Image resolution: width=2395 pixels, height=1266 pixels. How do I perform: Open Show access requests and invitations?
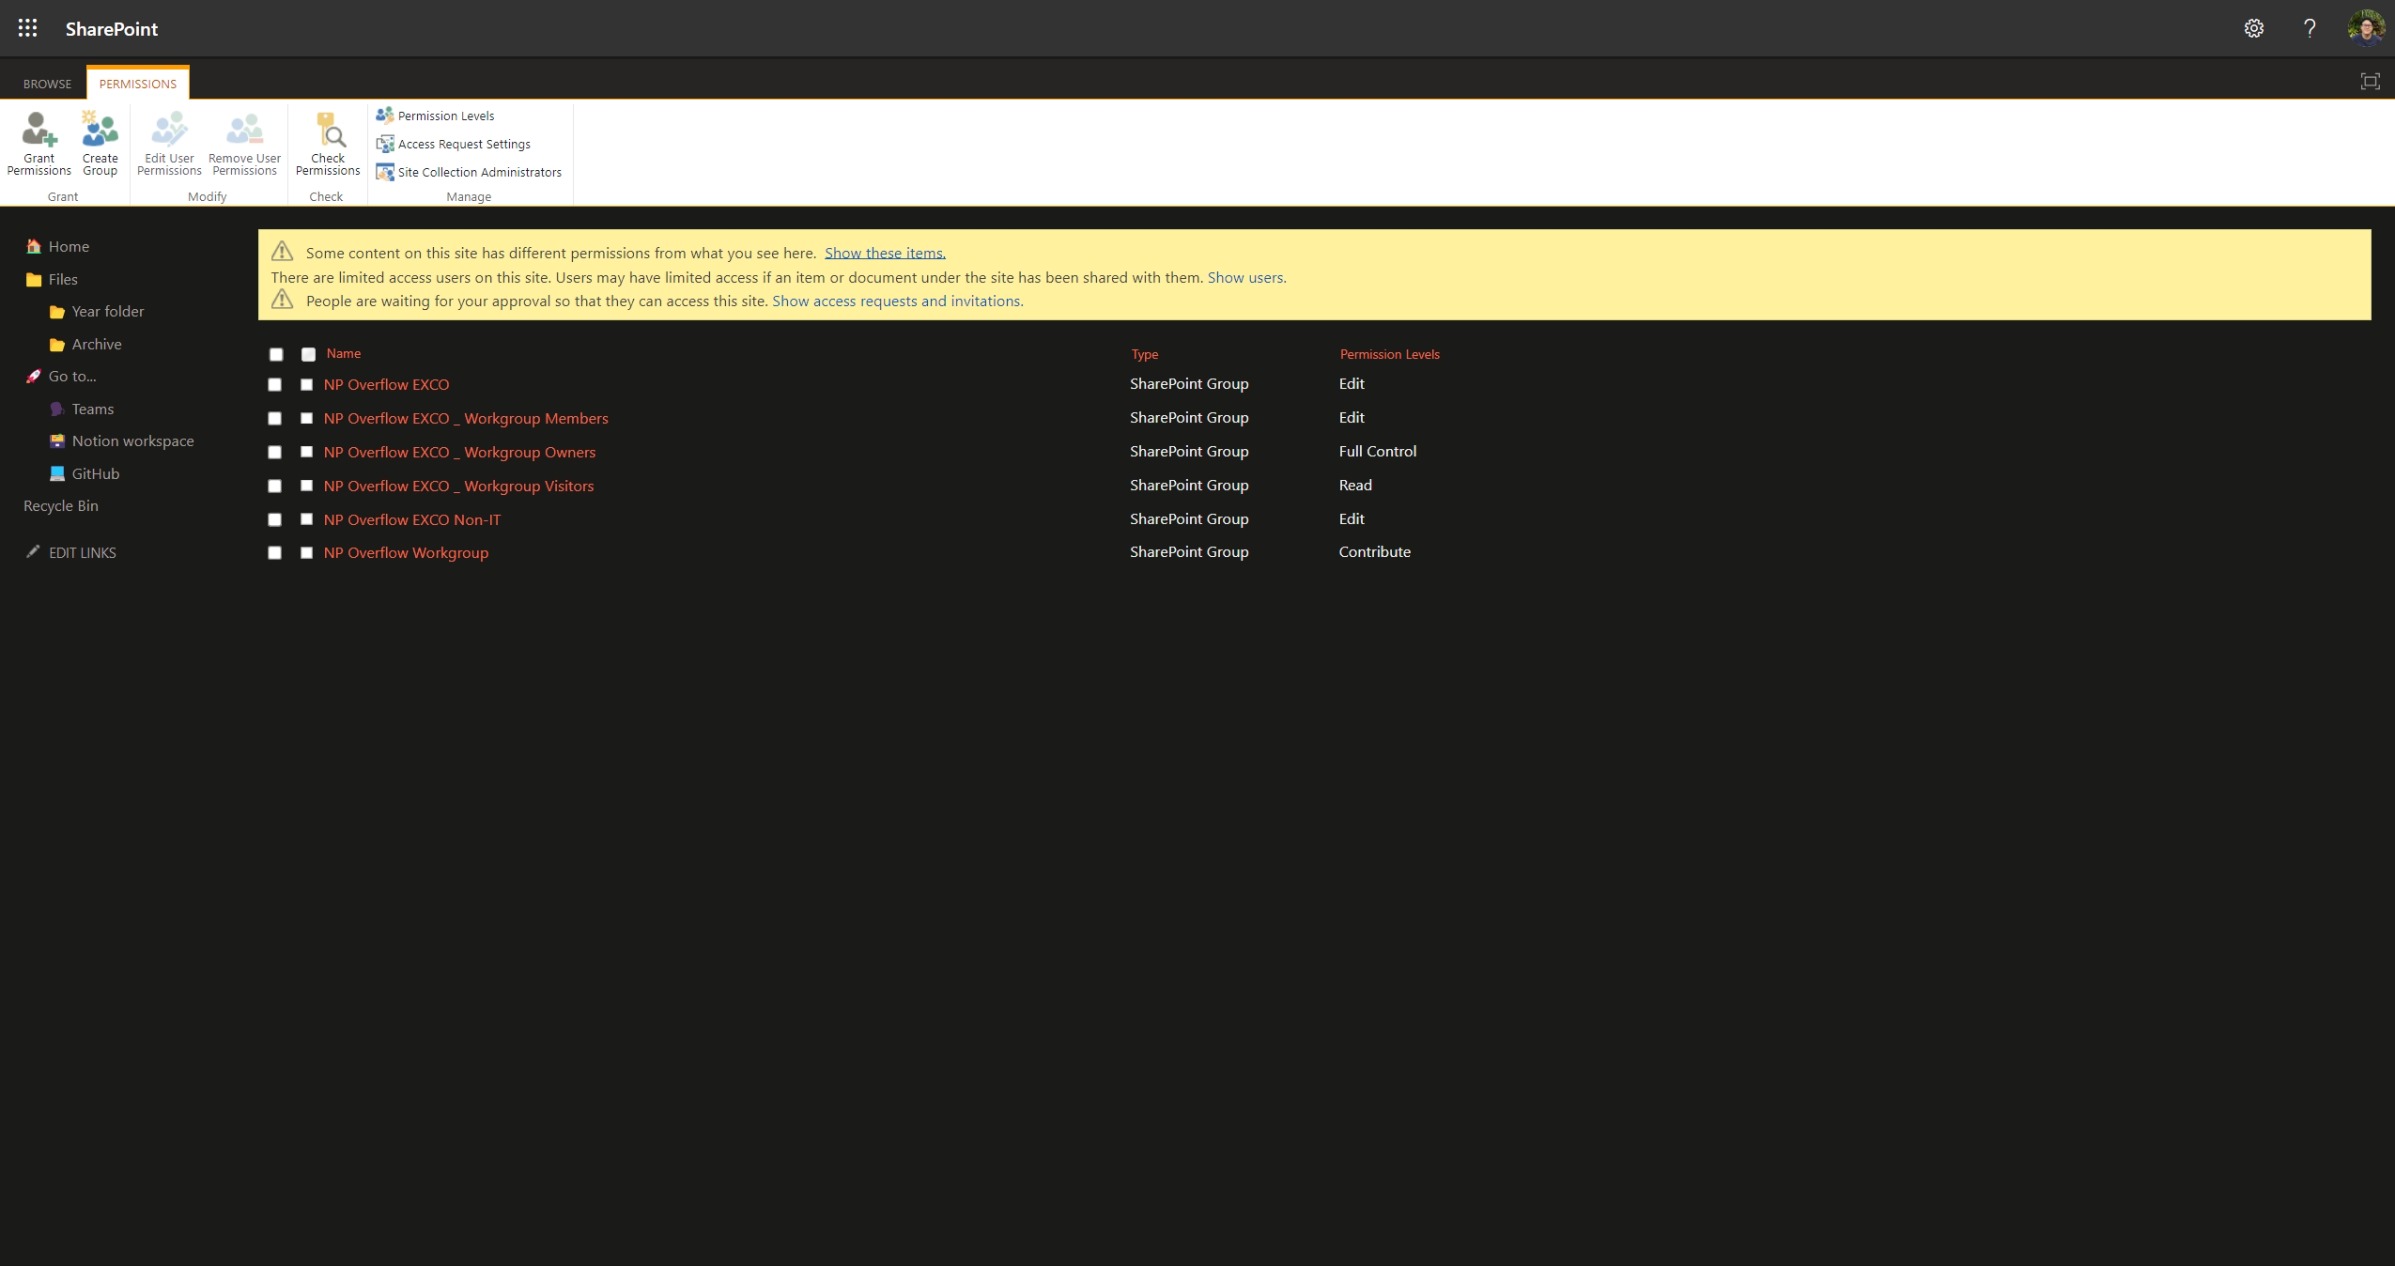point(897,301)
